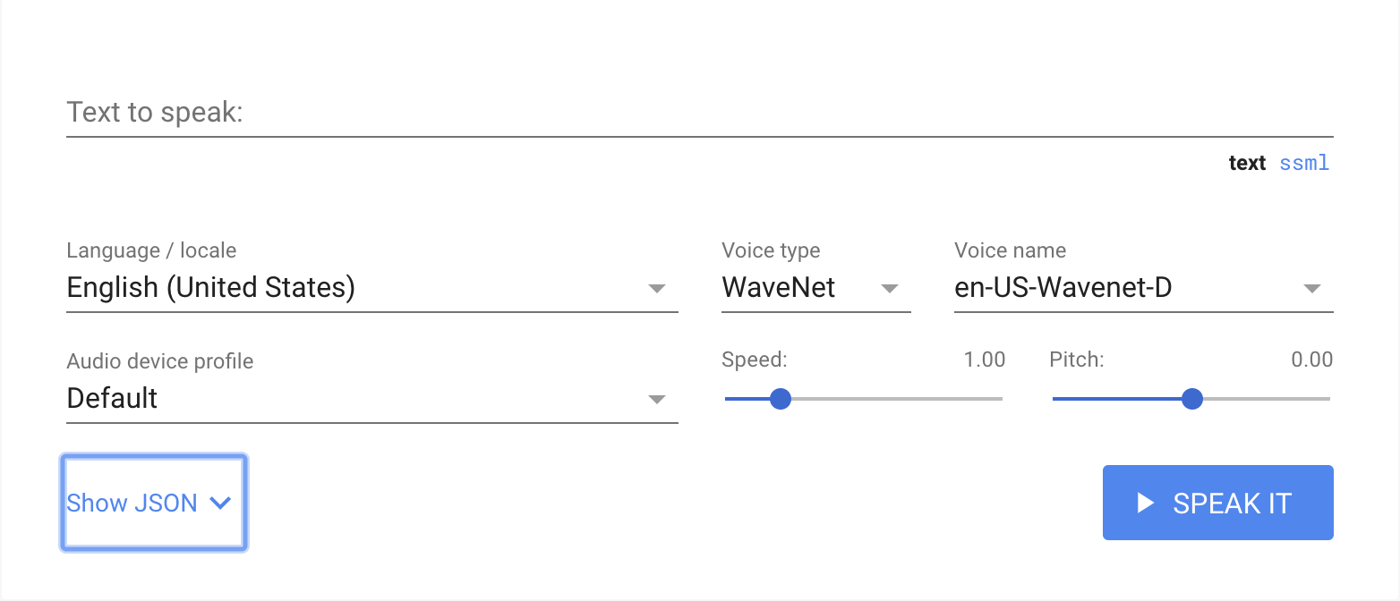Switch input mode to ssml
The image size is (1400, 601).
point(1305,162)
